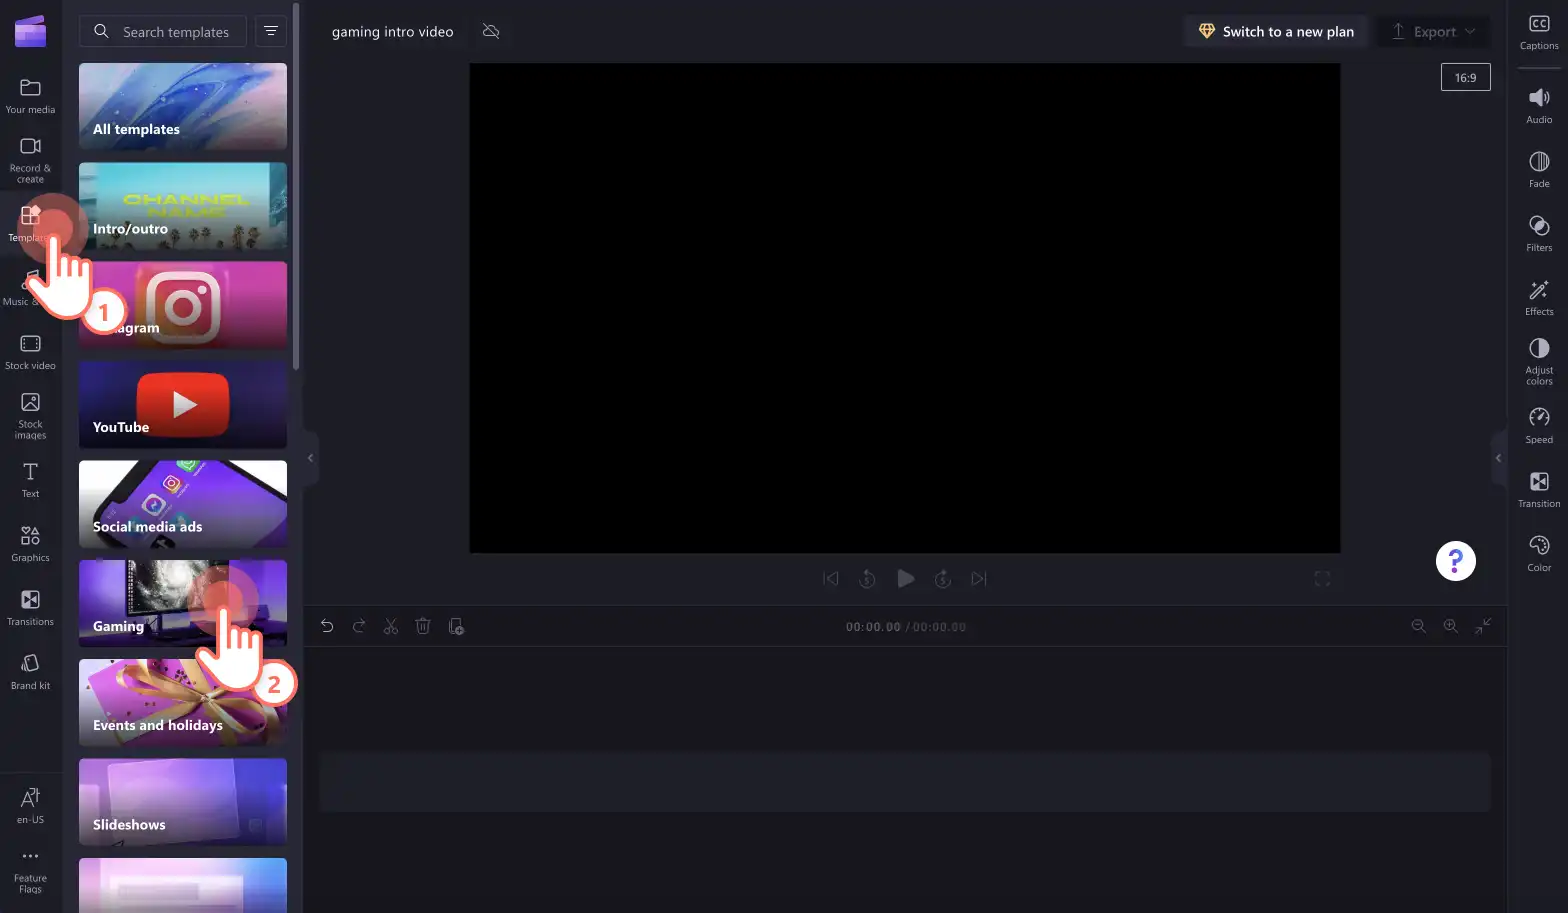Open the Brand kit sidebar item
The height and width of the screenshot is (913, 1568).
(x=30, y=671)
